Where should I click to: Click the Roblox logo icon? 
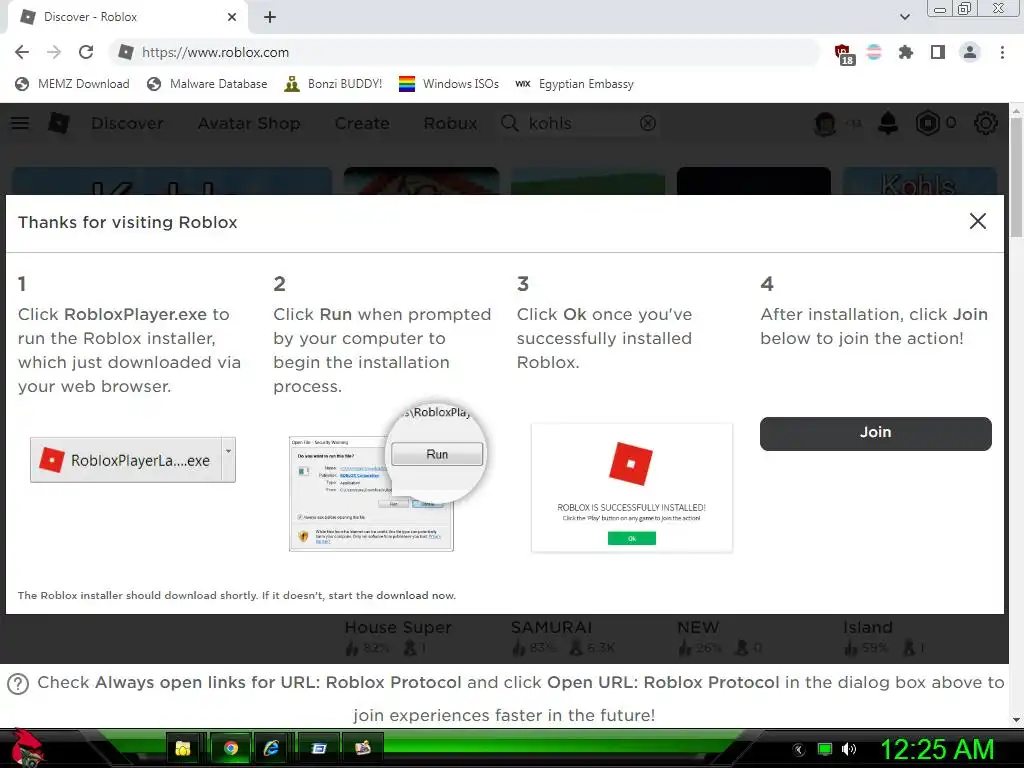click(x=59, y=123)
